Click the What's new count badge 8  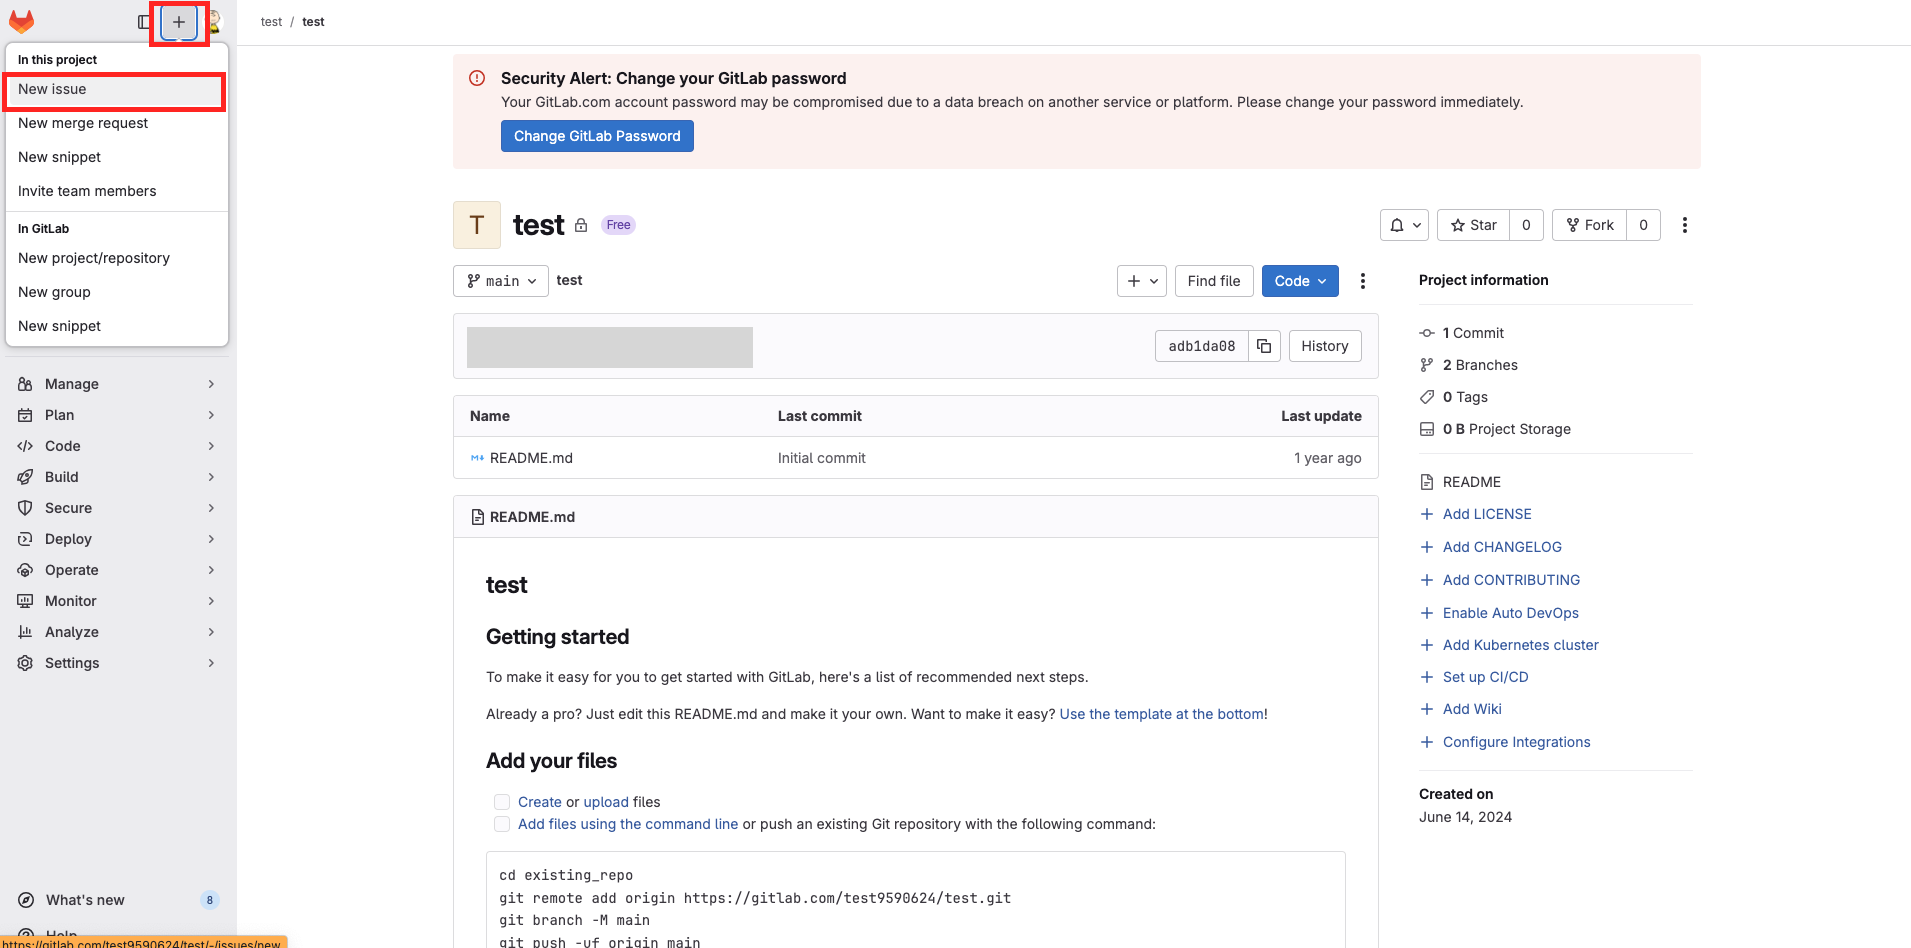click(209, 900)
